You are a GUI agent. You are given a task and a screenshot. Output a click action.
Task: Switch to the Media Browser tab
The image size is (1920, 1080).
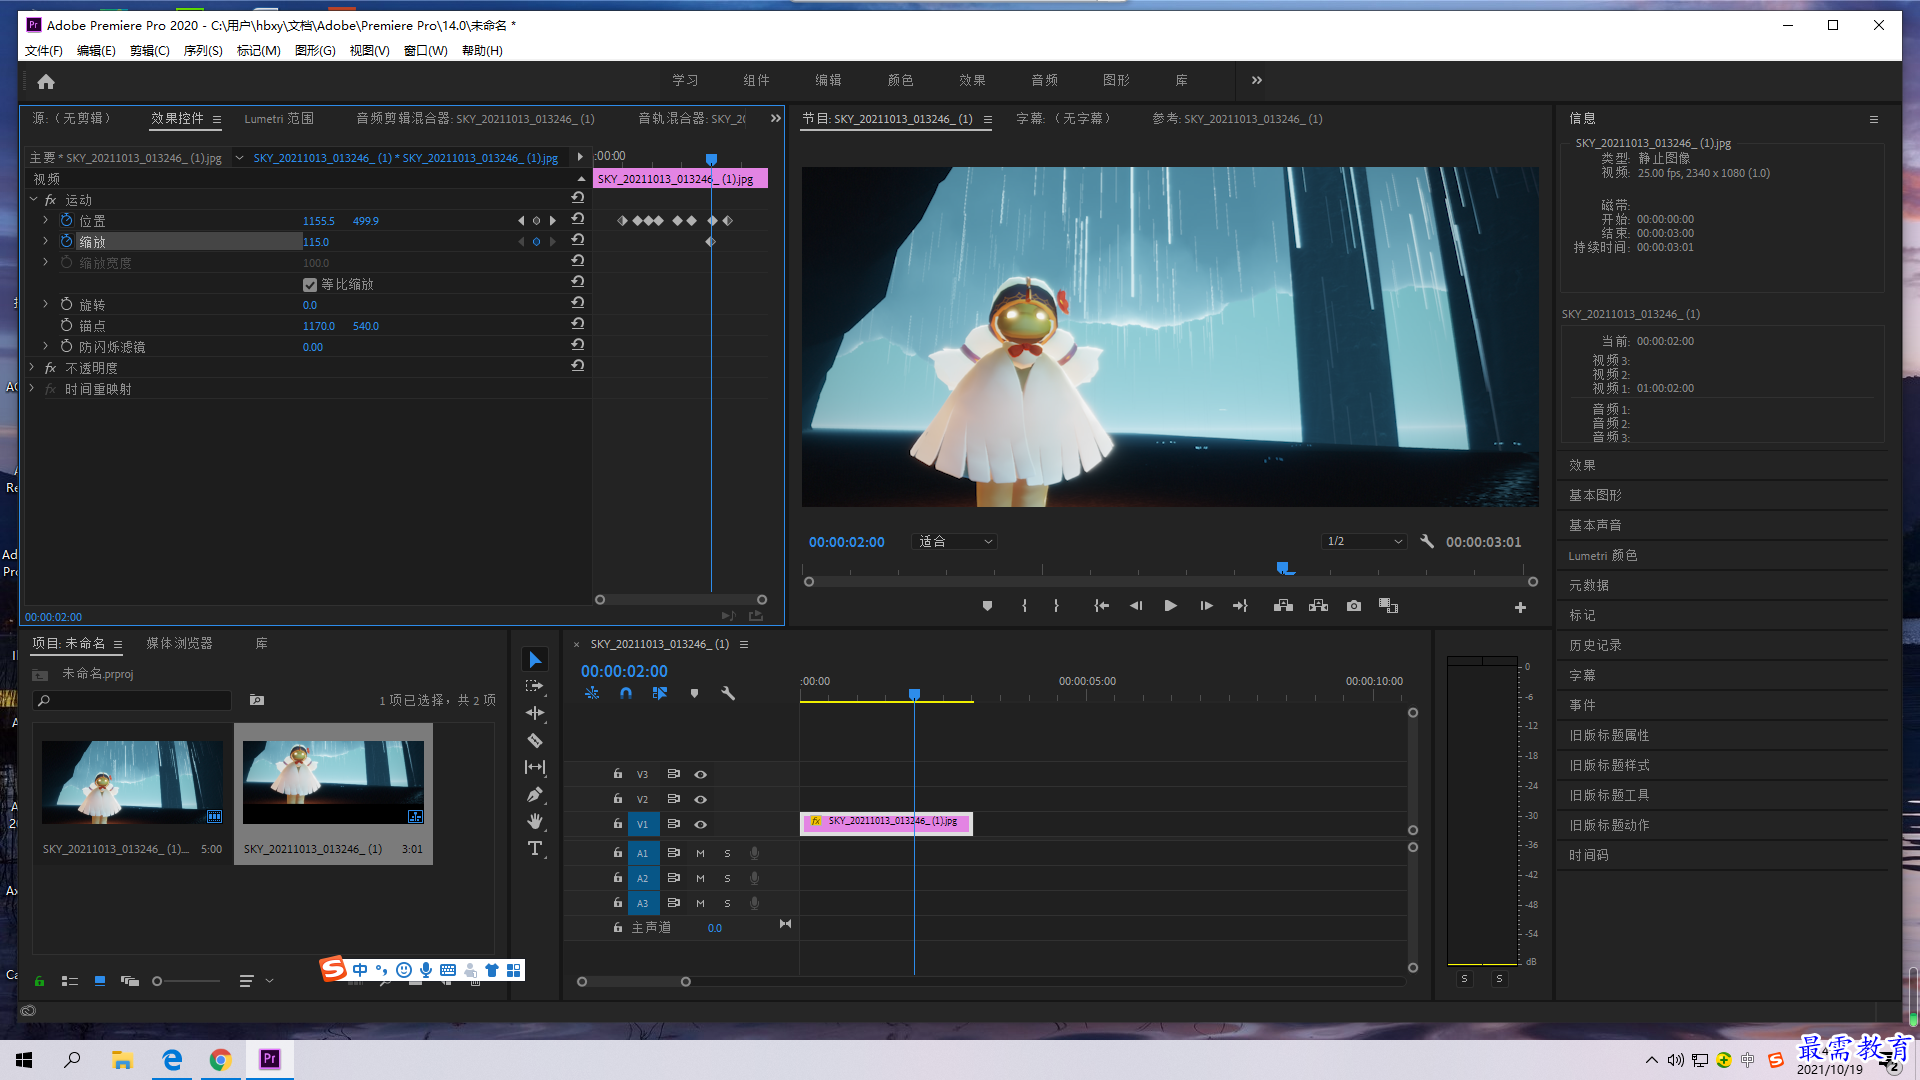(x=179, y=644)
